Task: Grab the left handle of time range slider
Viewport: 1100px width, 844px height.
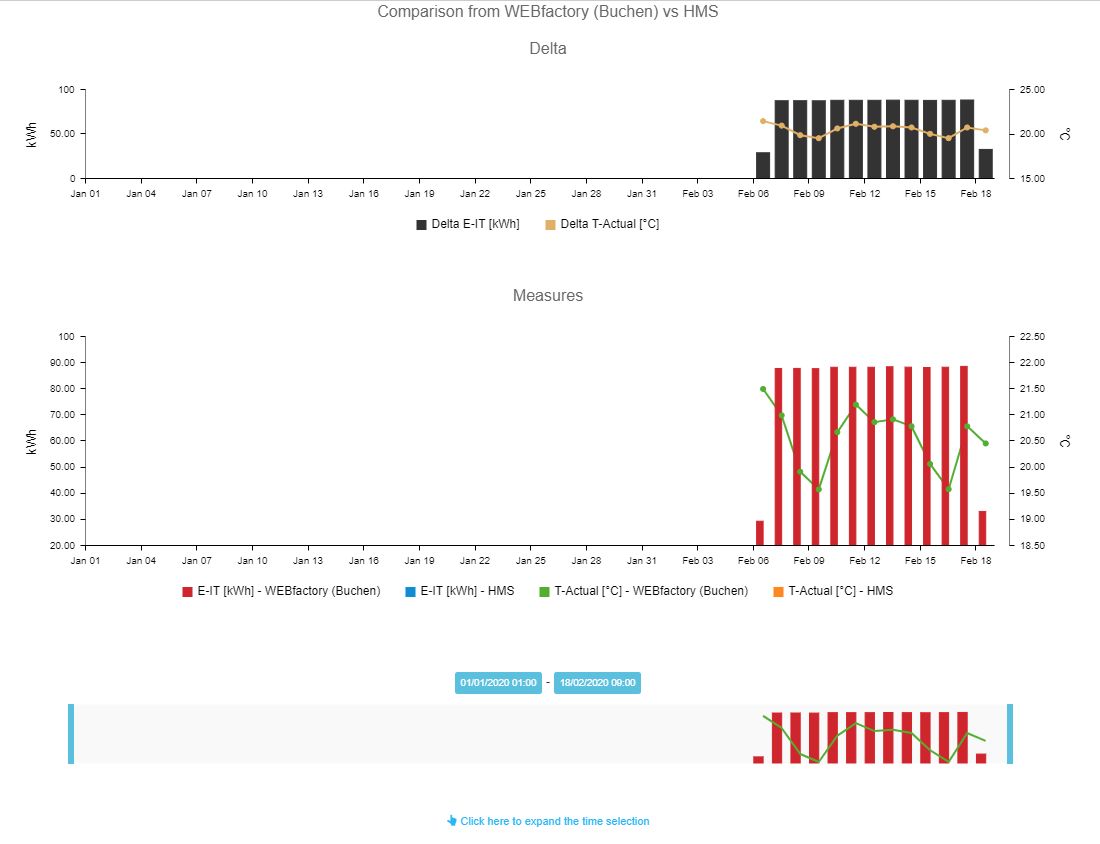Action: coord(71,734)
